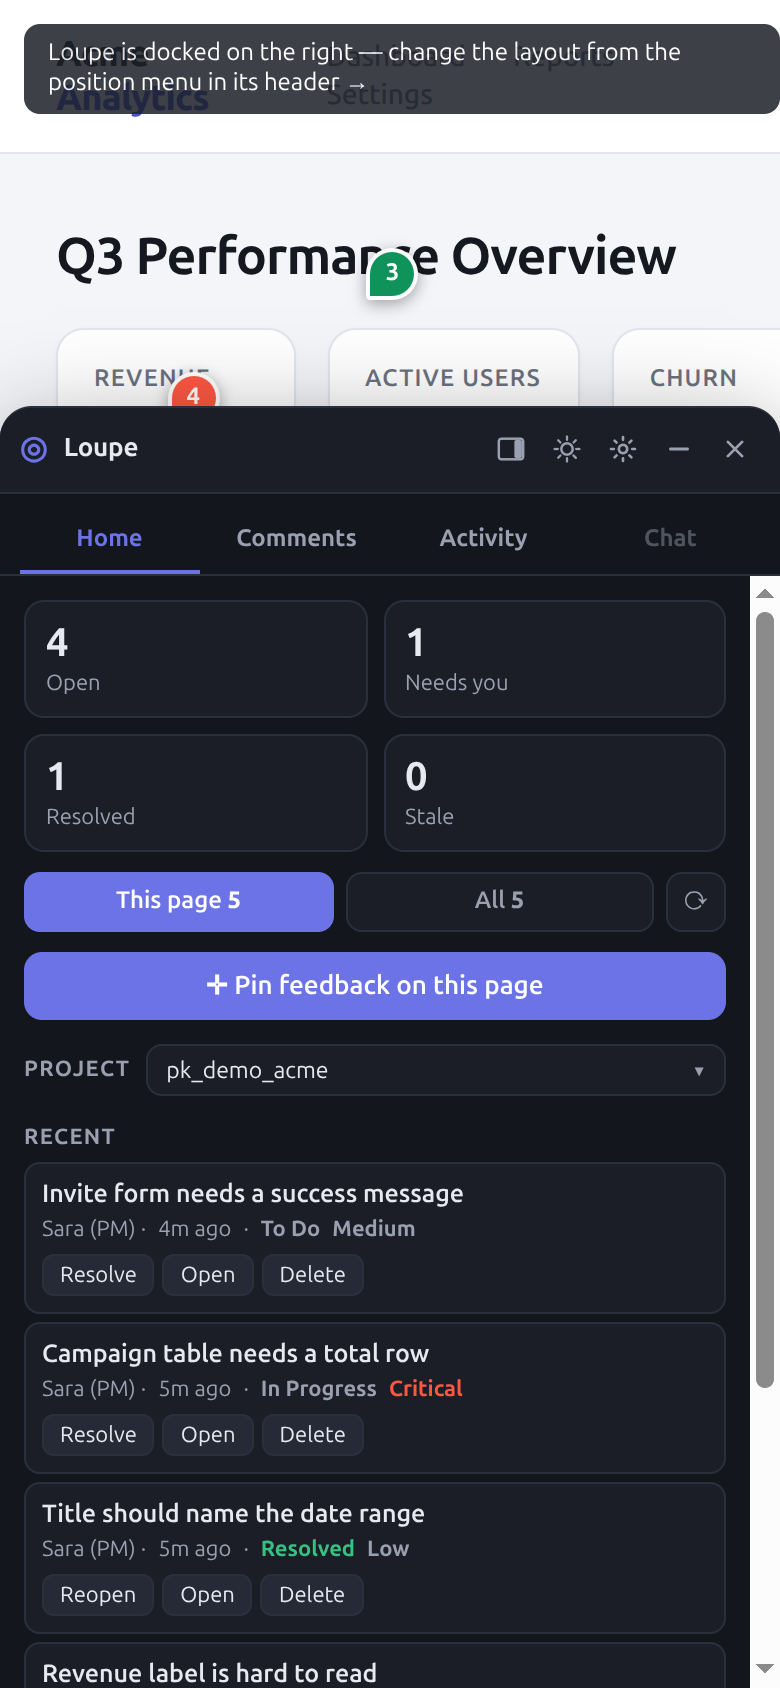Screen dimensions: 780x1688
Task: Select the This page 5 filter
Action: coord(179,901)
